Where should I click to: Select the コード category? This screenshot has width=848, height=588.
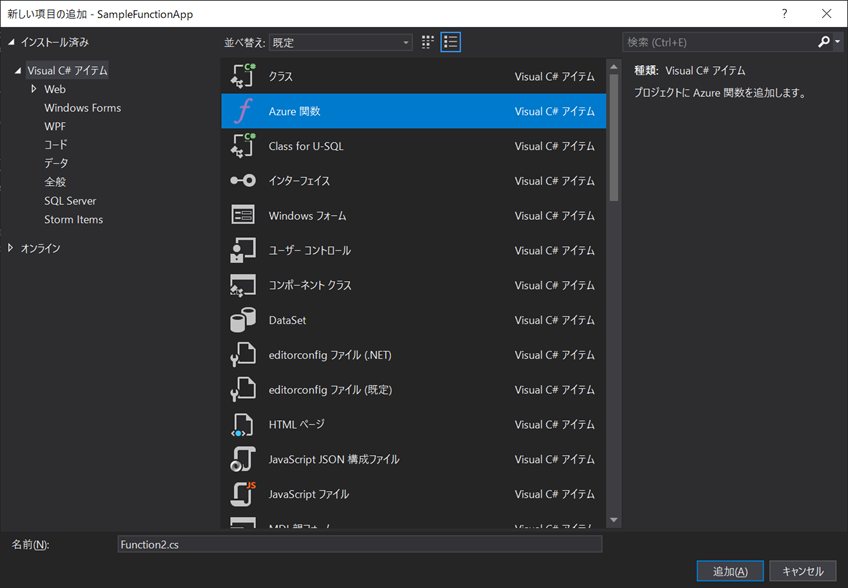(x=56, y=144)
